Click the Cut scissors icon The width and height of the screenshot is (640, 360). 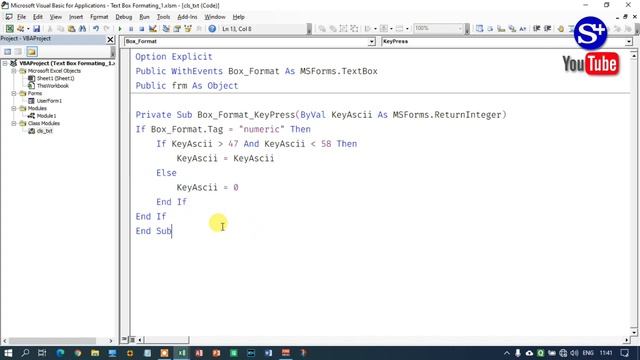[x=50, y=29]
